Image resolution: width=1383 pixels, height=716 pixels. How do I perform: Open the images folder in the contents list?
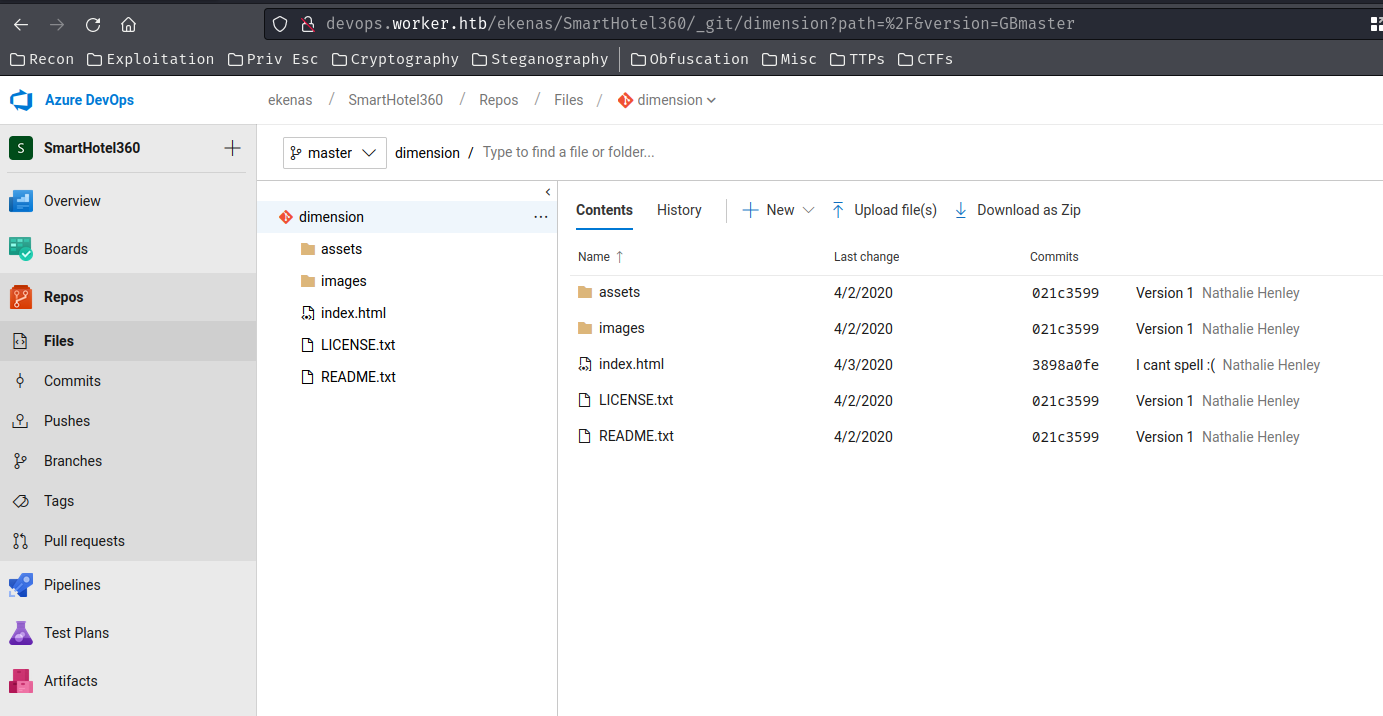(621, 328)
